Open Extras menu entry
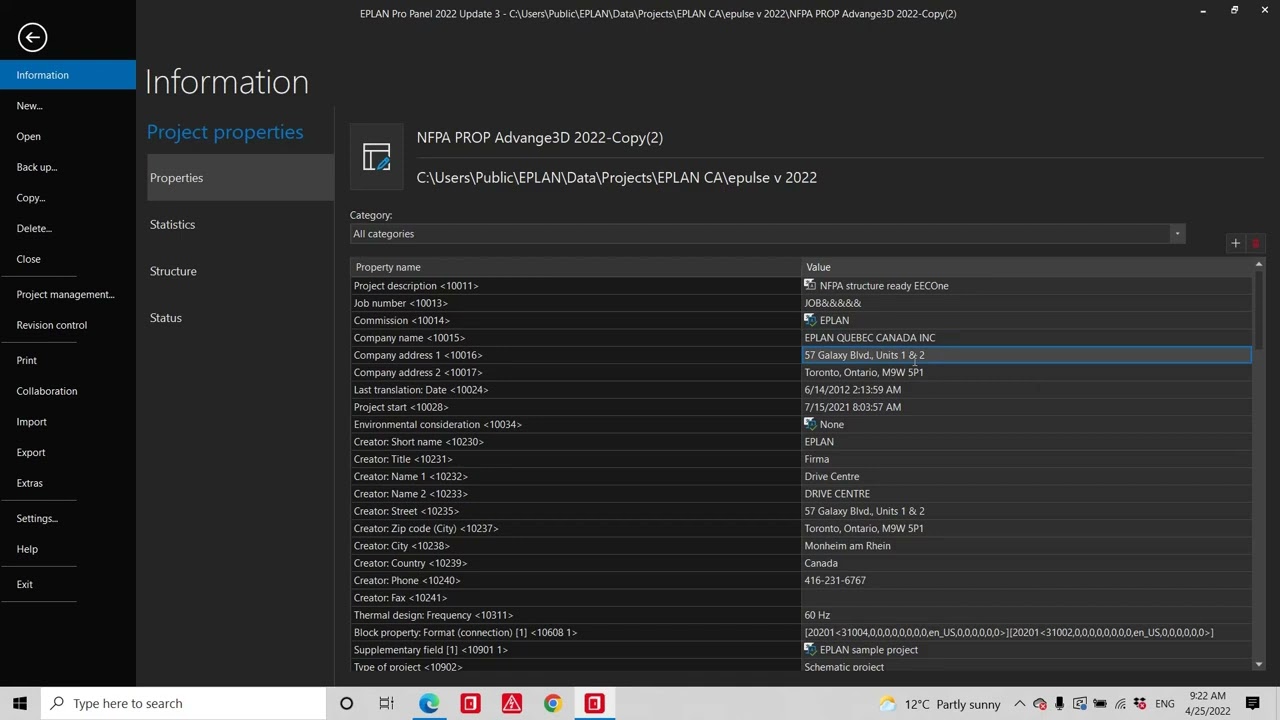 (30, 483)
